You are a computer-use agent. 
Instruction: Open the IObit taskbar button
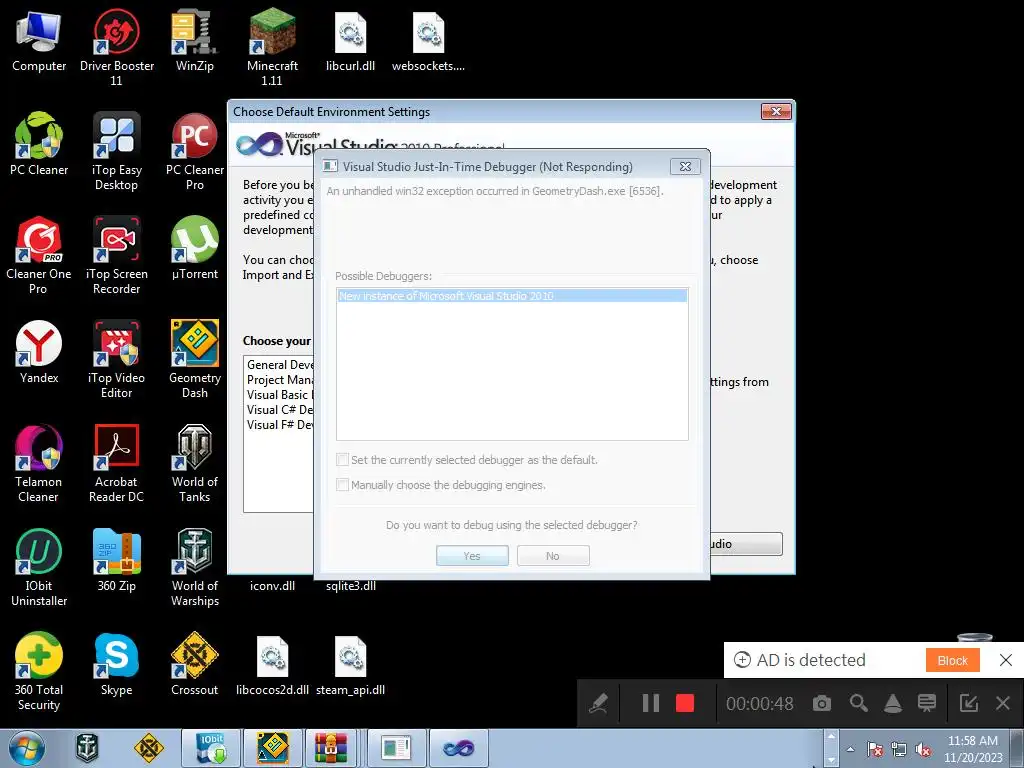click(211, 748)
